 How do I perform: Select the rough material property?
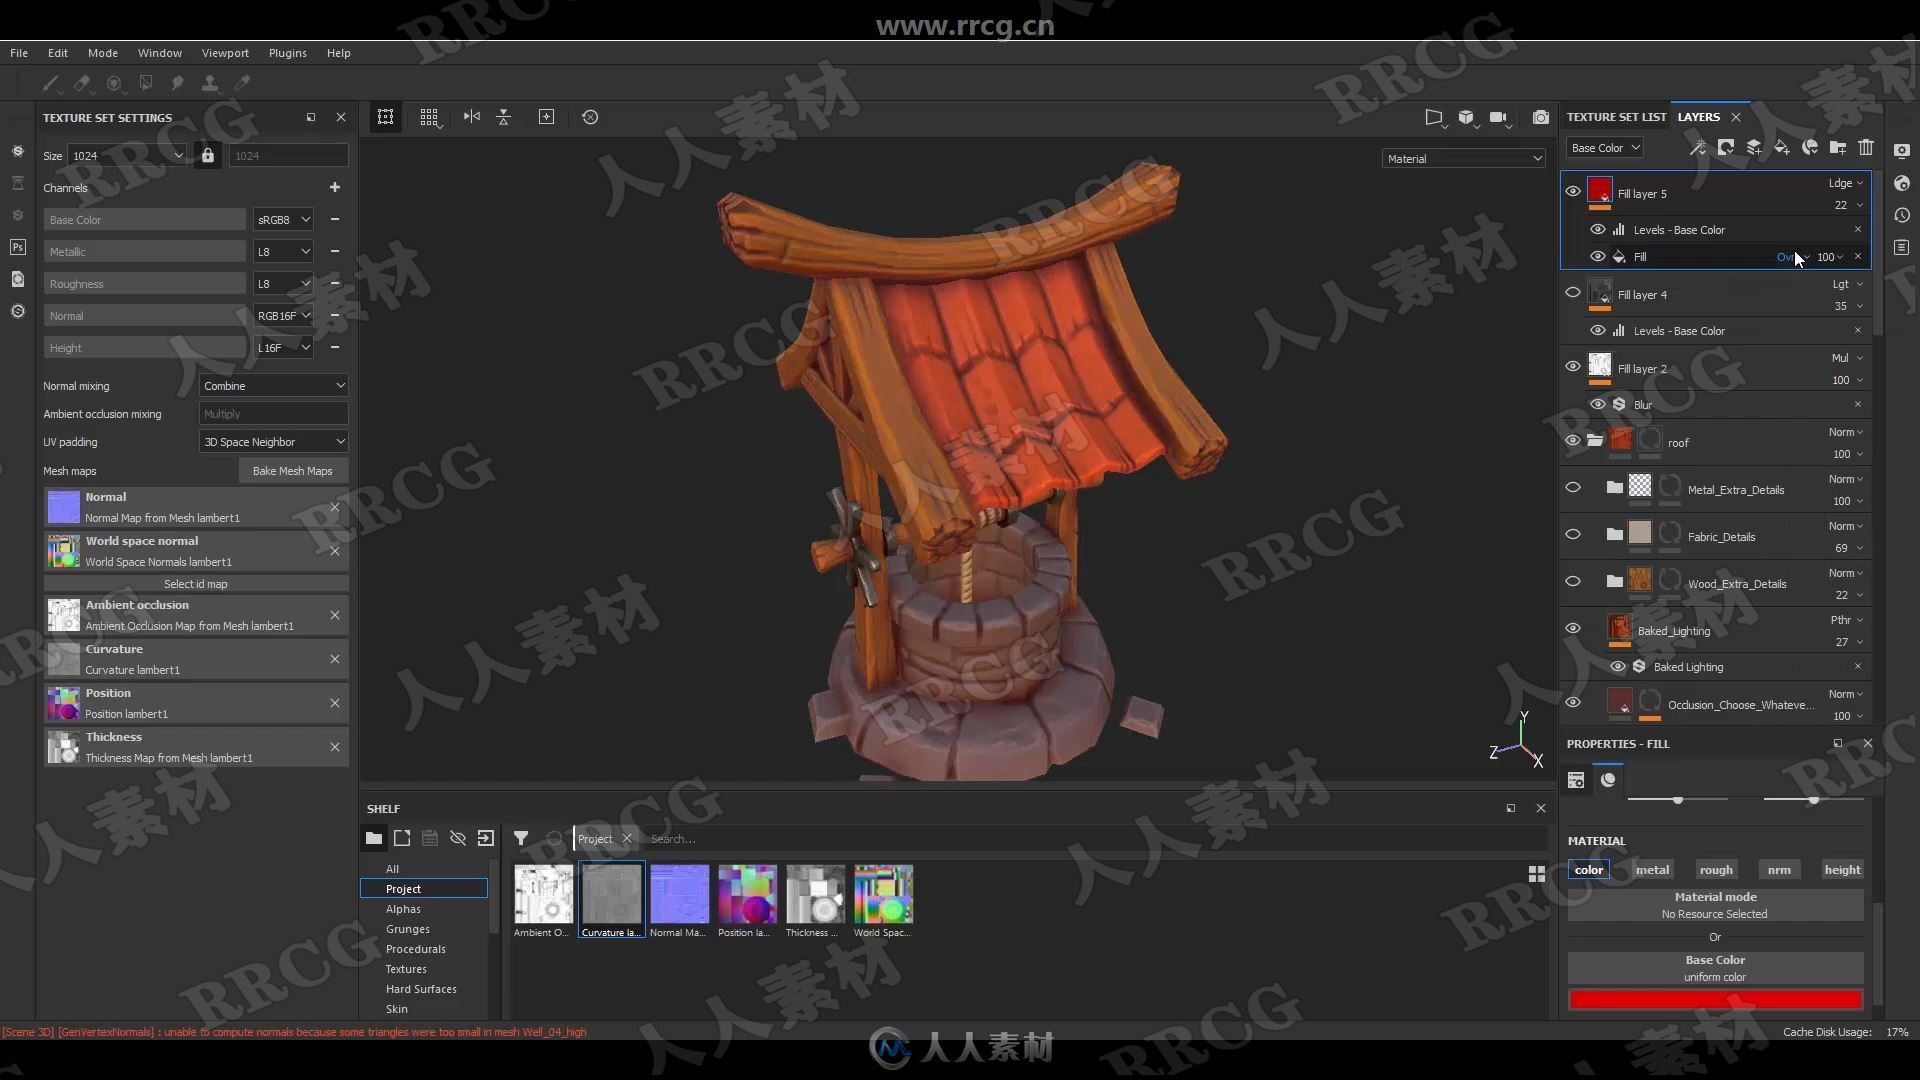pos(1716,869)
